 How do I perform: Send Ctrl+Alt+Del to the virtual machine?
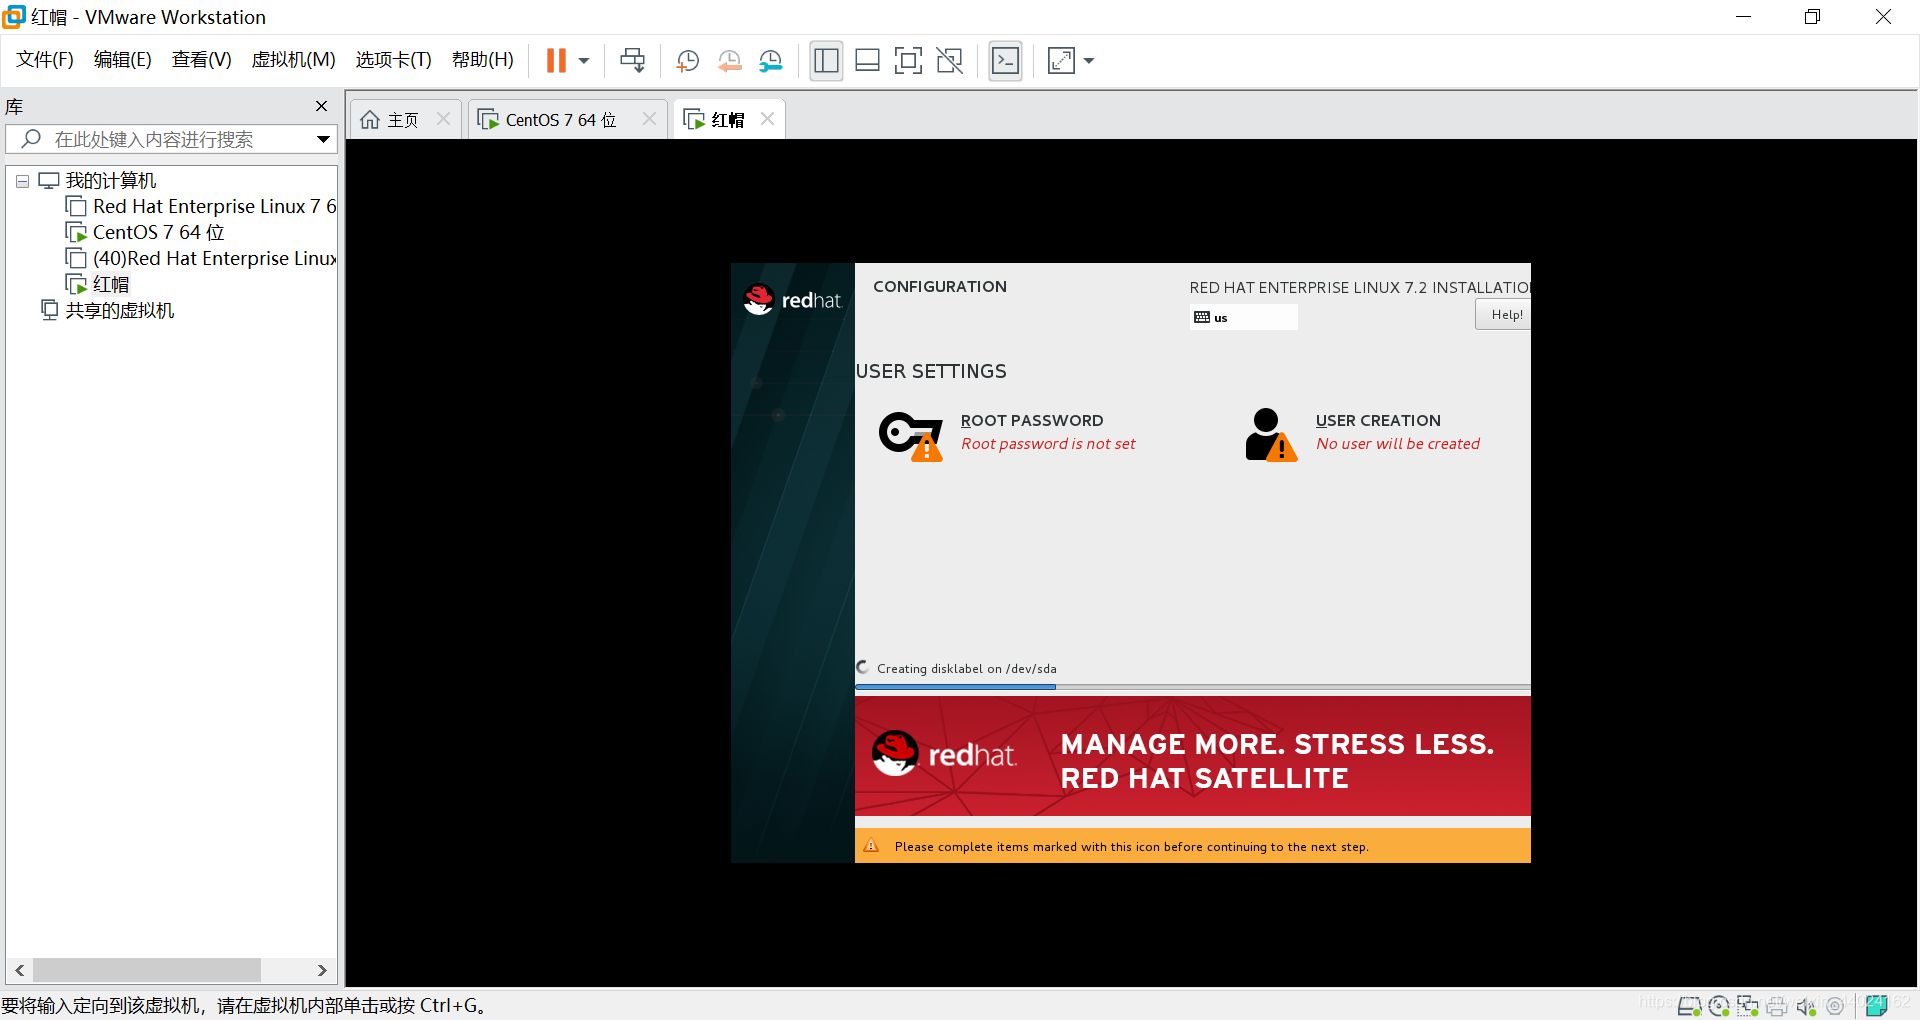[x=632, y=61]
